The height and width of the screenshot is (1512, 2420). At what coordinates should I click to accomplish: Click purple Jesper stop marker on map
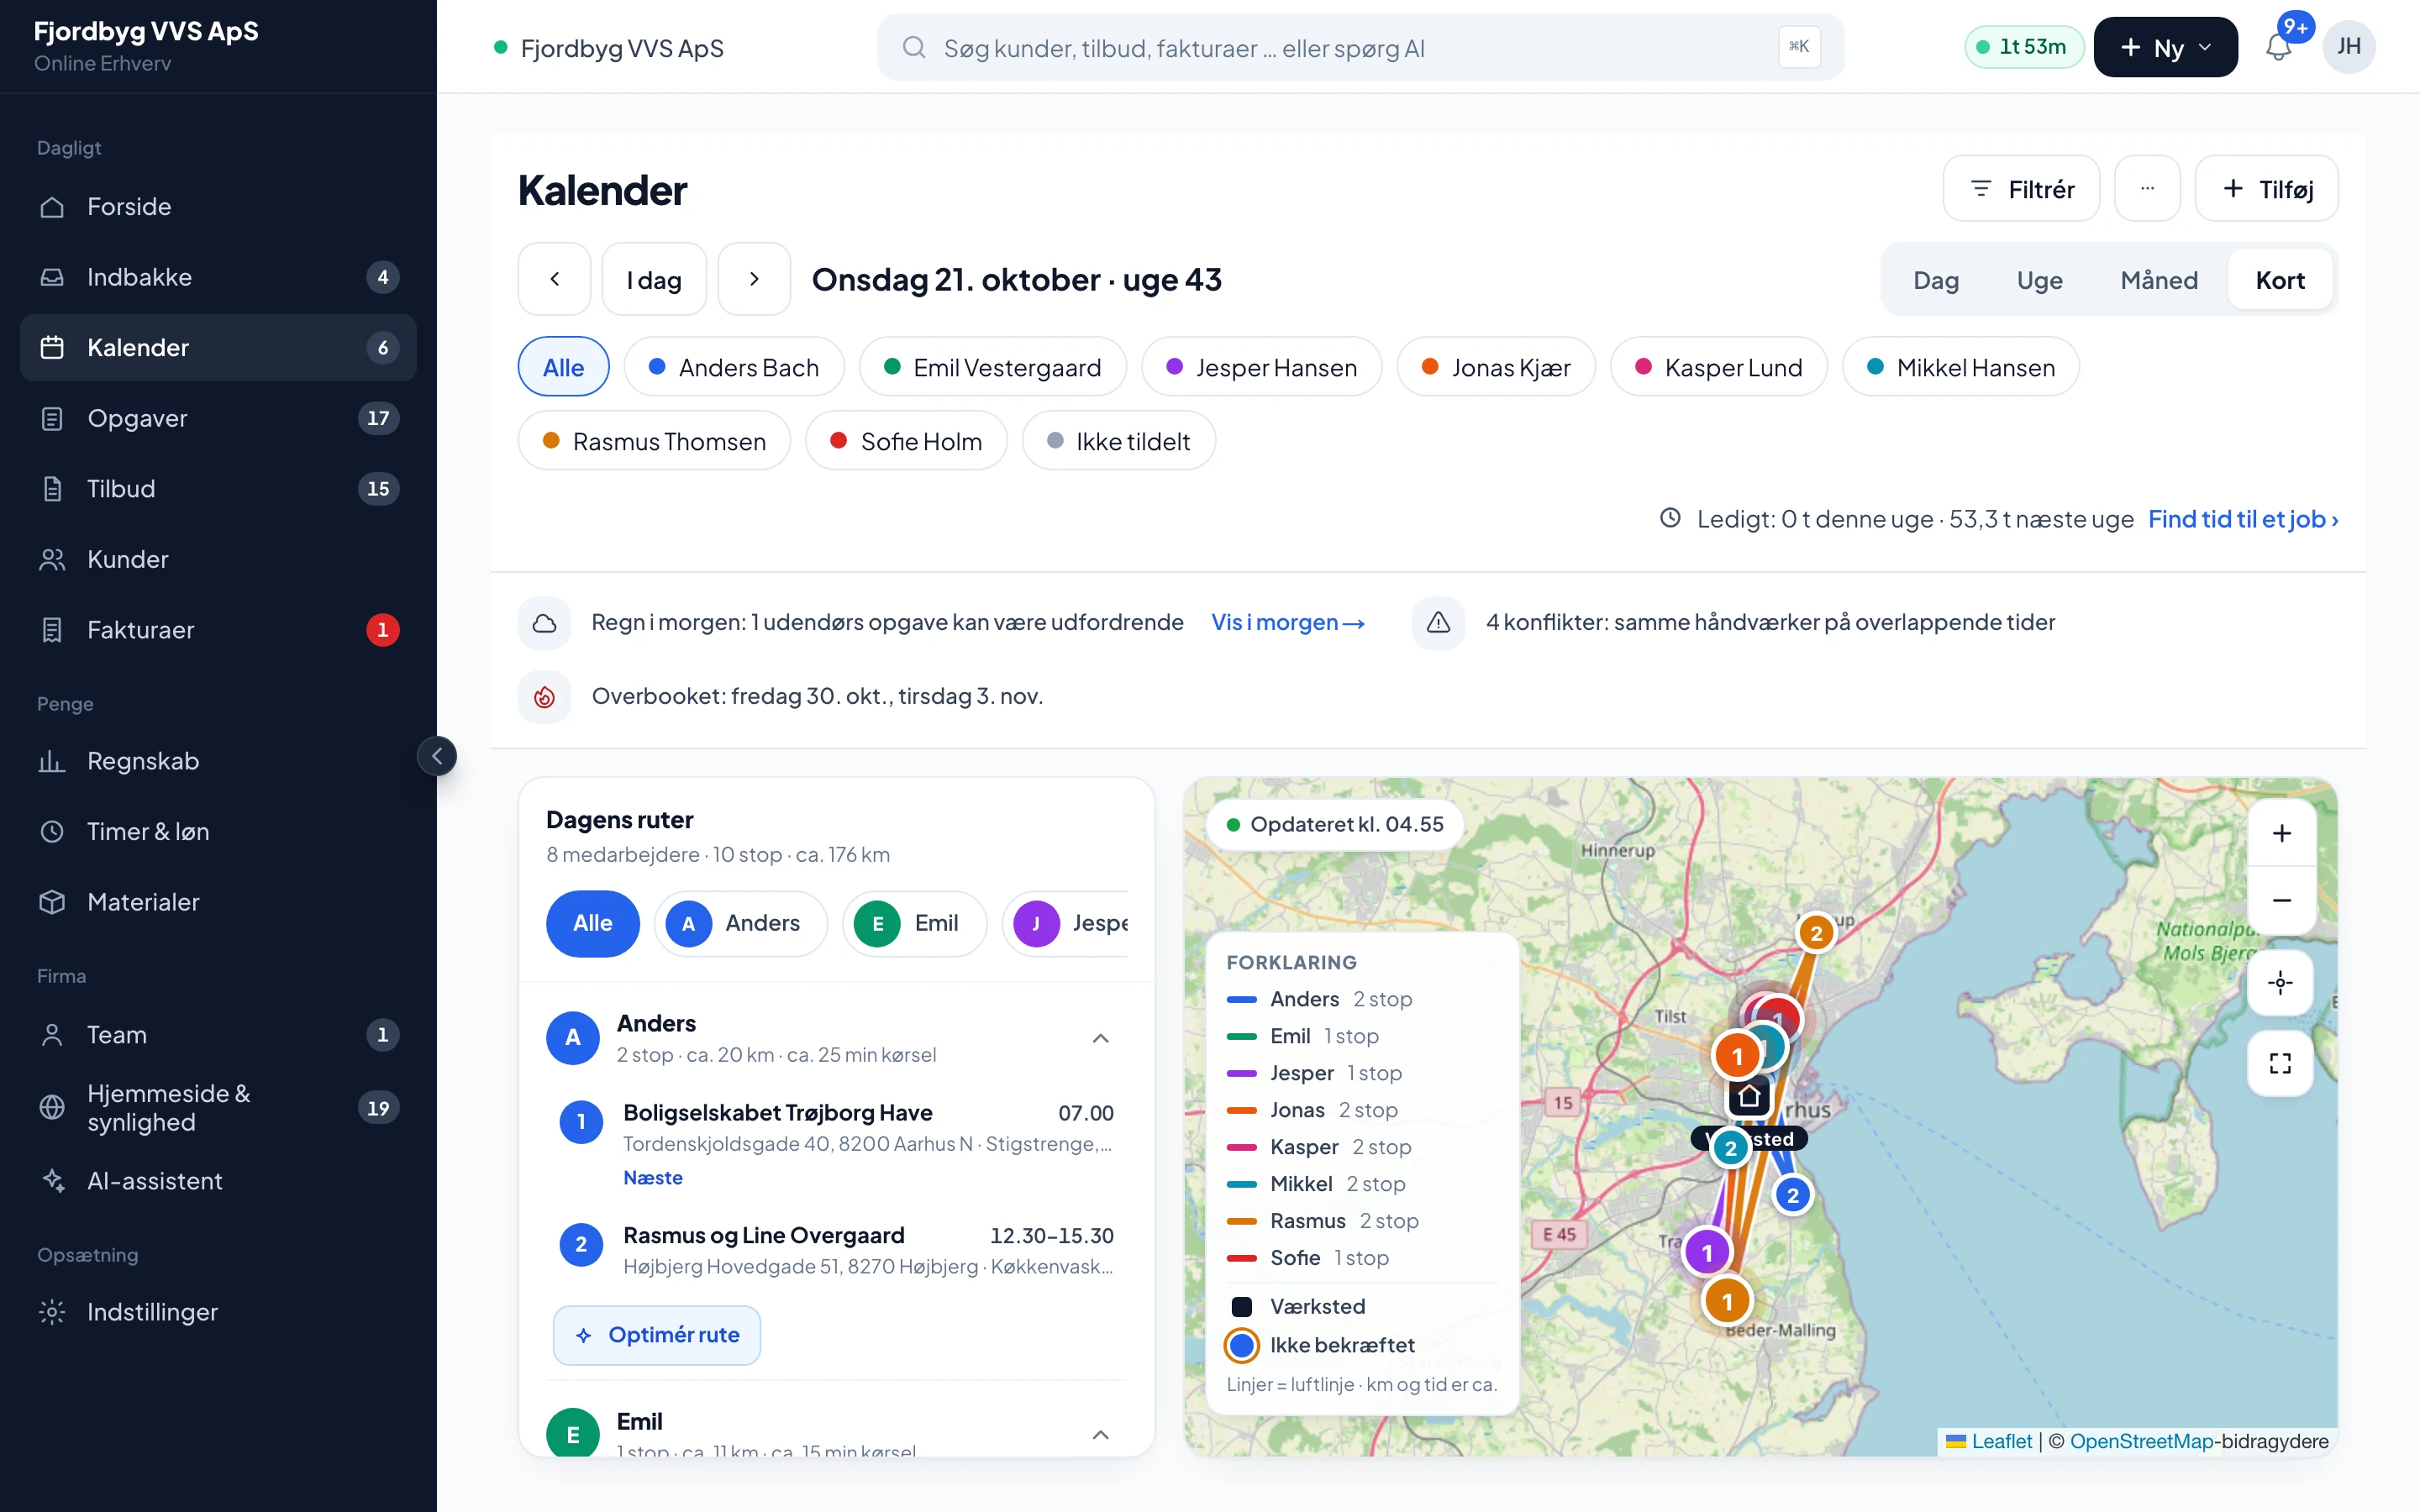click(1707, 1252)
